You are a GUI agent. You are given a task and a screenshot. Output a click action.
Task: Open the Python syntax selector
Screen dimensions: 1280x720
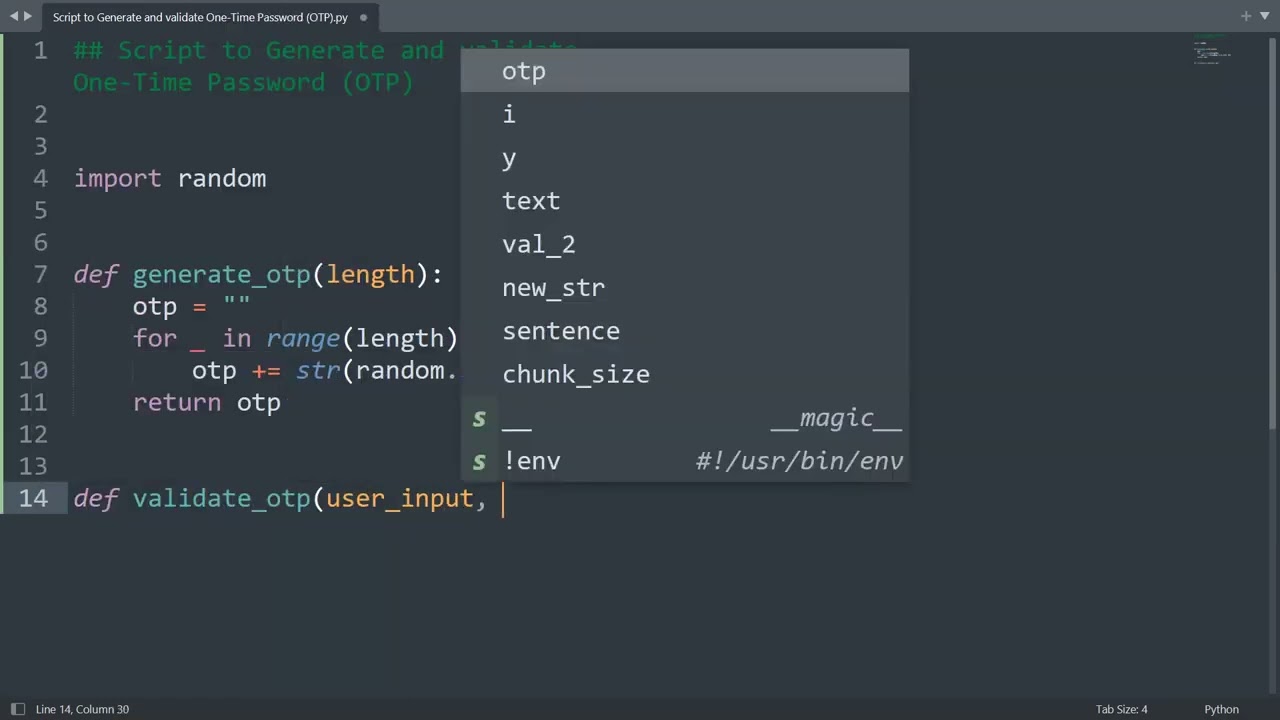click(1221, 709)
